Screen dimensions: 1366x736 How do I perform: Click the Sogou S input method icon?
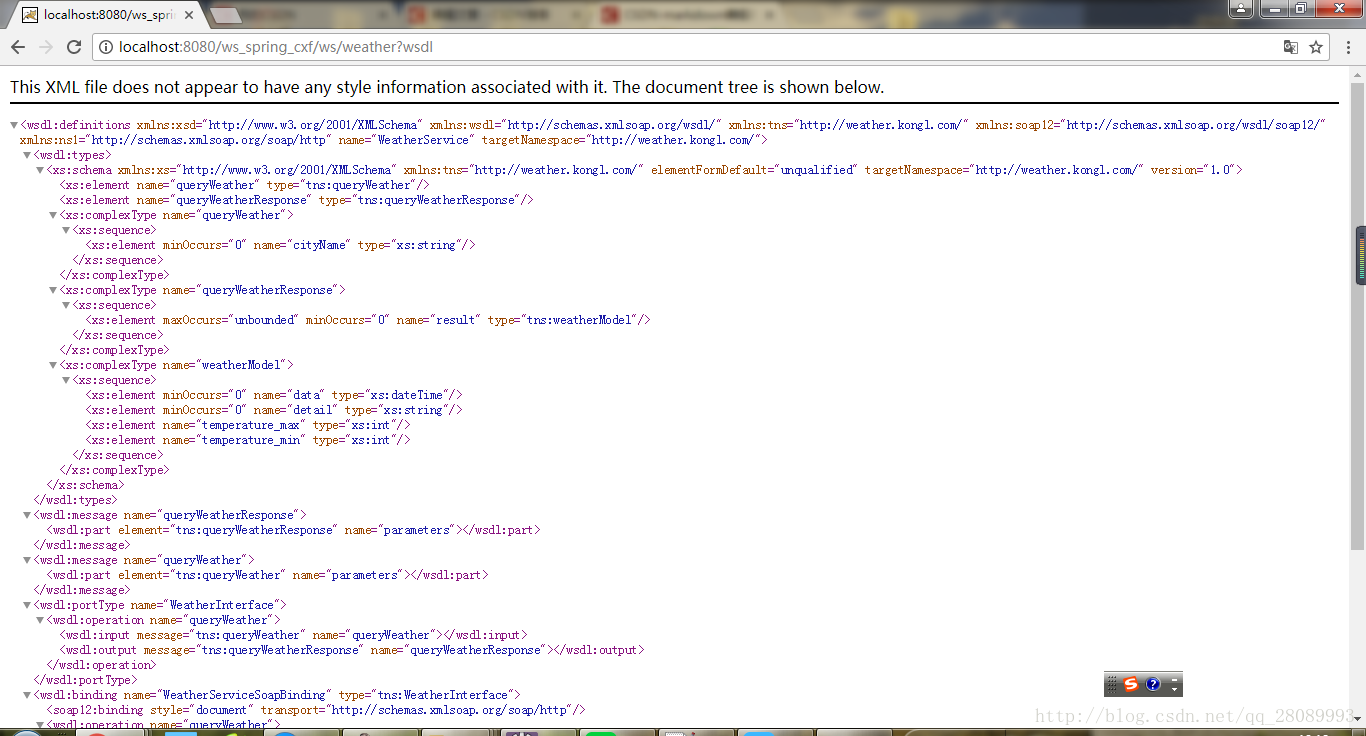click(x=1131, y=684)
